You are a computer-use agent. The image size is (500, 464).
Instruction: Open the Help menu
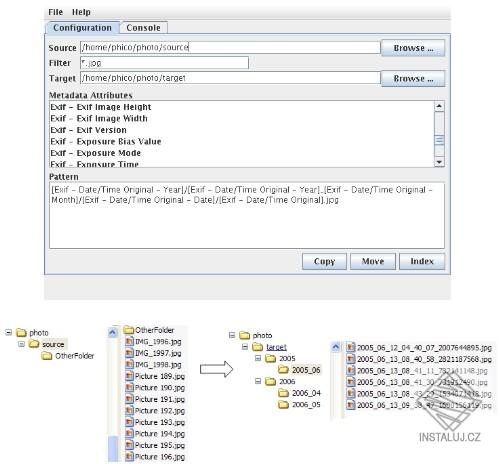tap(81, 12)
